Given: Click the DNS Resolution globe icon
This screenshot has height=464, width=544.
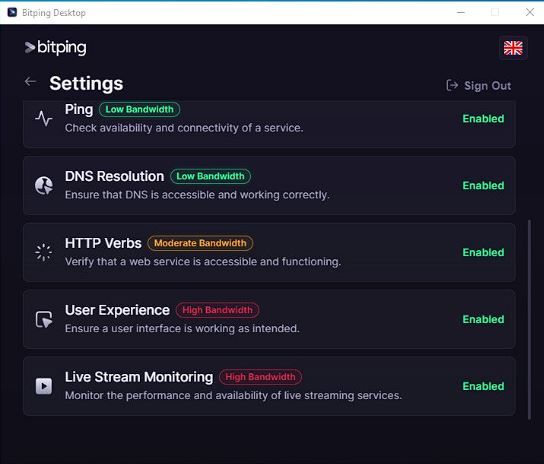Looking at the screenshot, I should point(44,185).
